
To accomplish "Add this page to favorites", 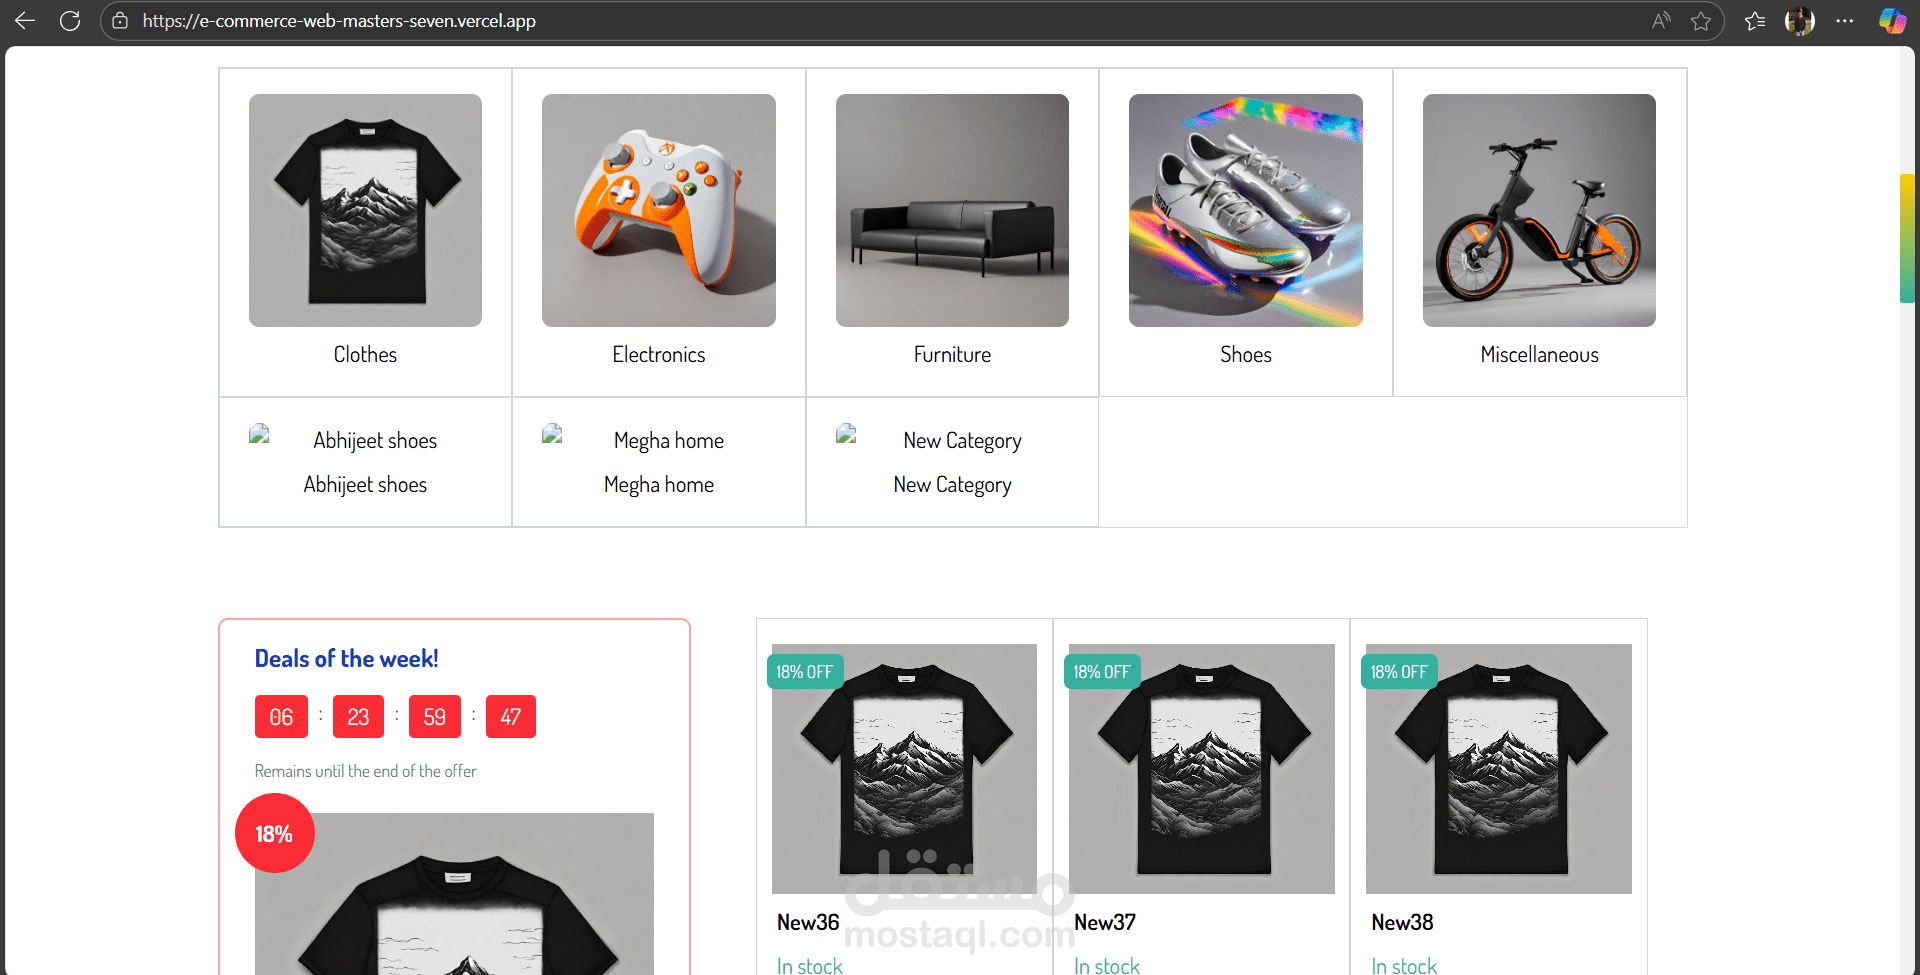I will 1701,21.
